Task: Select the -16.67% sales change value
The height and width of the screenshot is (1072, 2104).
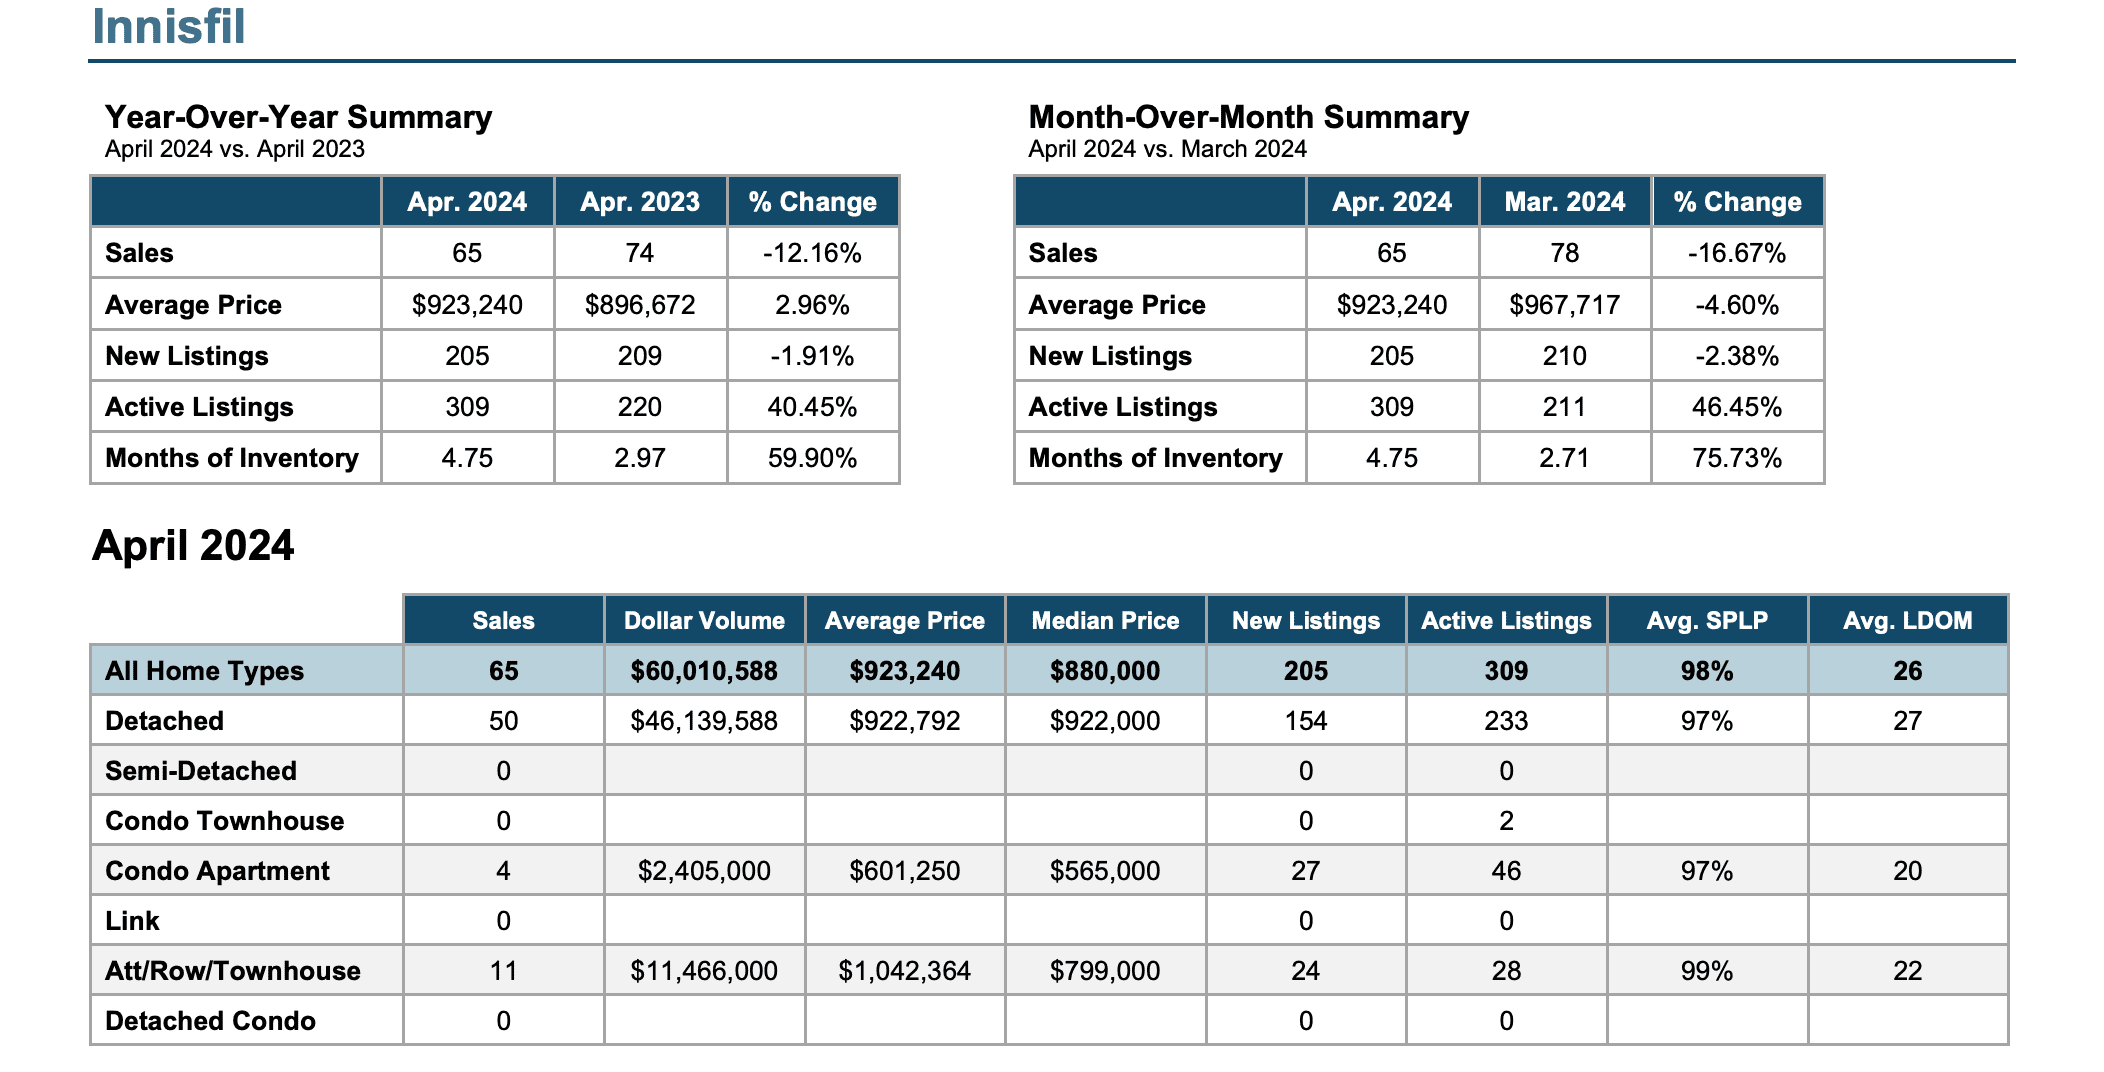Action: pos(1737,253)
